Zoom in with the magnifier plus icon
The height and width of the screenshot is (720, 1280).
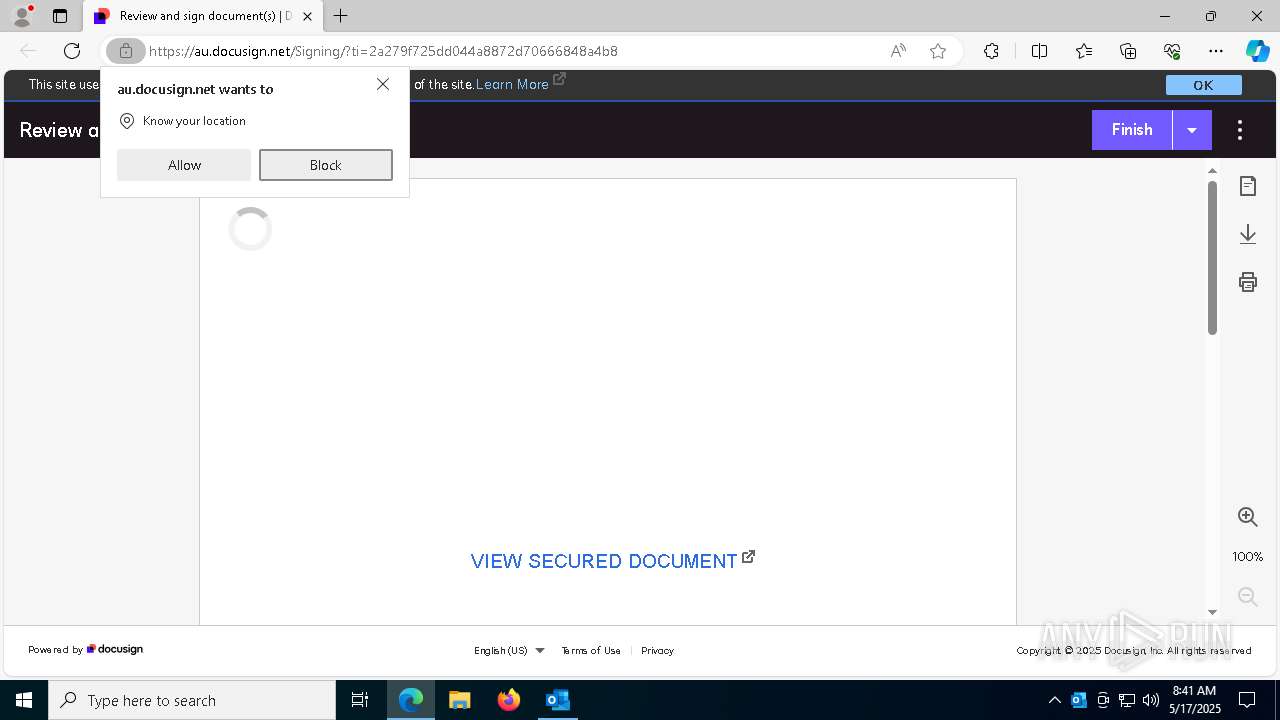click(x=1248, y=517)
